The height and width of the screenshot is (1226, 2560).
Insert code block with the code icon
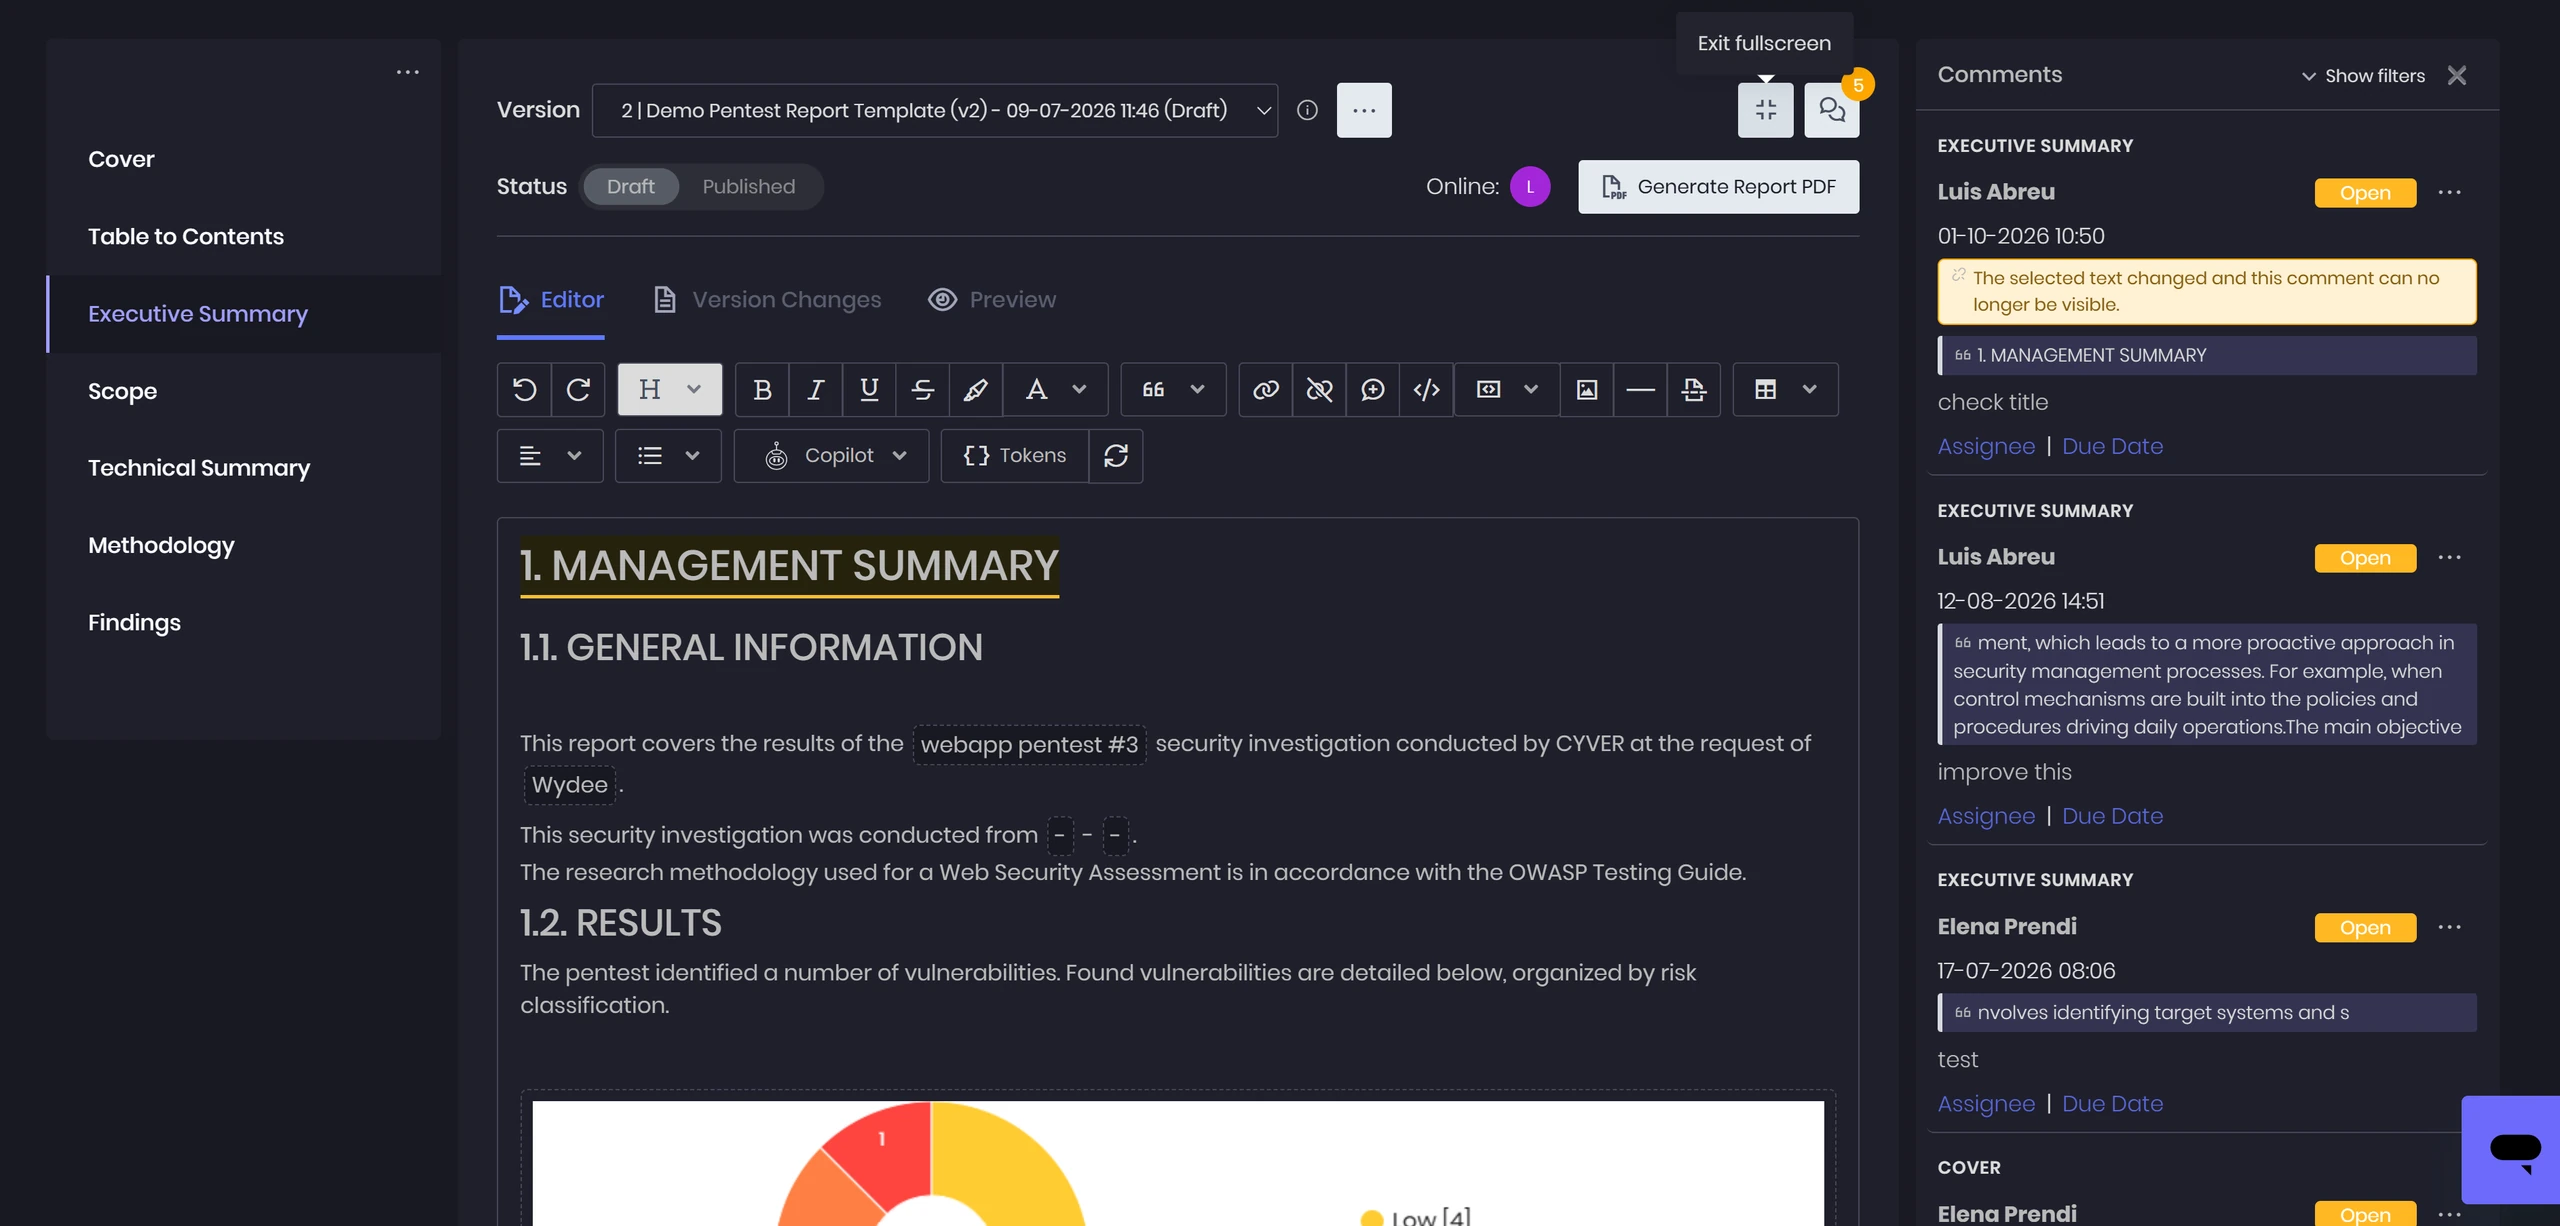(x=1427, y=390)
